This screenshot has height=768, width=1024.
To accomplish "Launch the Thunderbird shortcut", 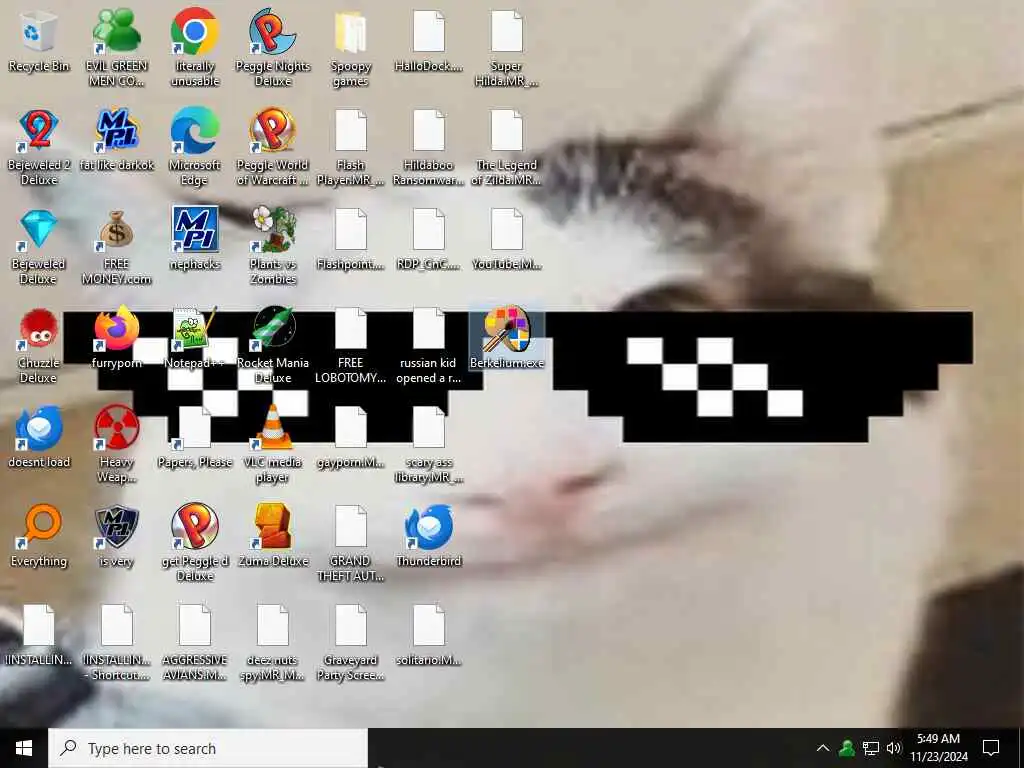I will pyautogui.click(x=428, y=537).
